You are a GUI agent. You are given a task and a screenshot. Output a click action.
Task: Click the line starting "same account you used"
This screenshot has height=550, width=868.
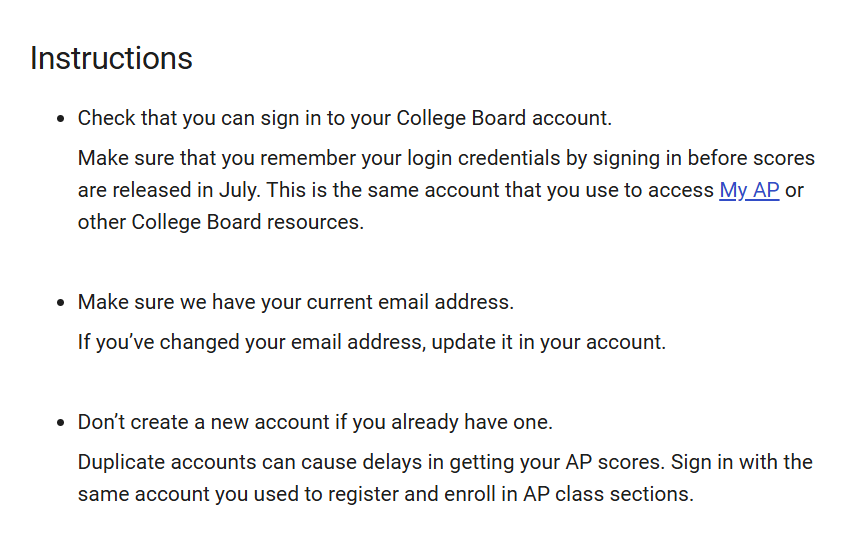[385, 494]
